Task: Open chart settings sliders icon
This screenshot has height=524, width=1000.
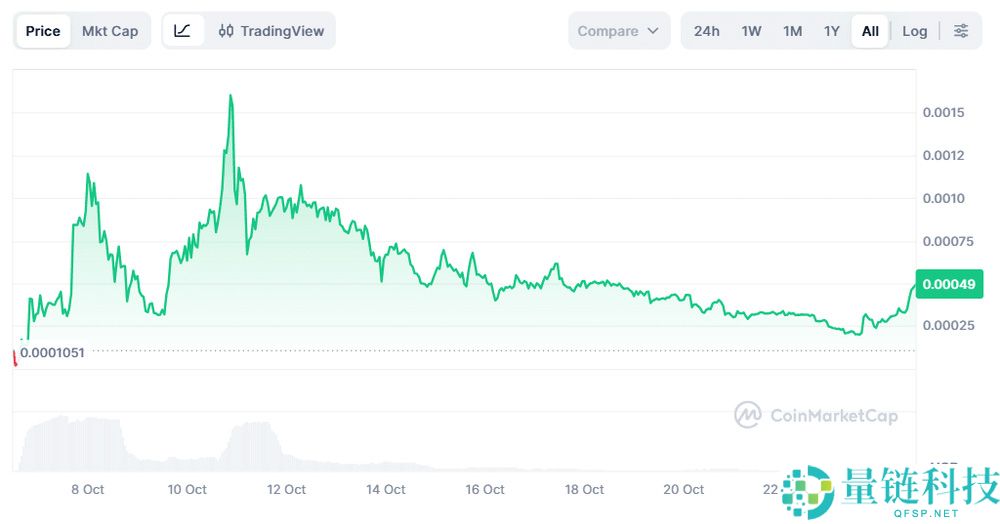Action: [961, 31]
